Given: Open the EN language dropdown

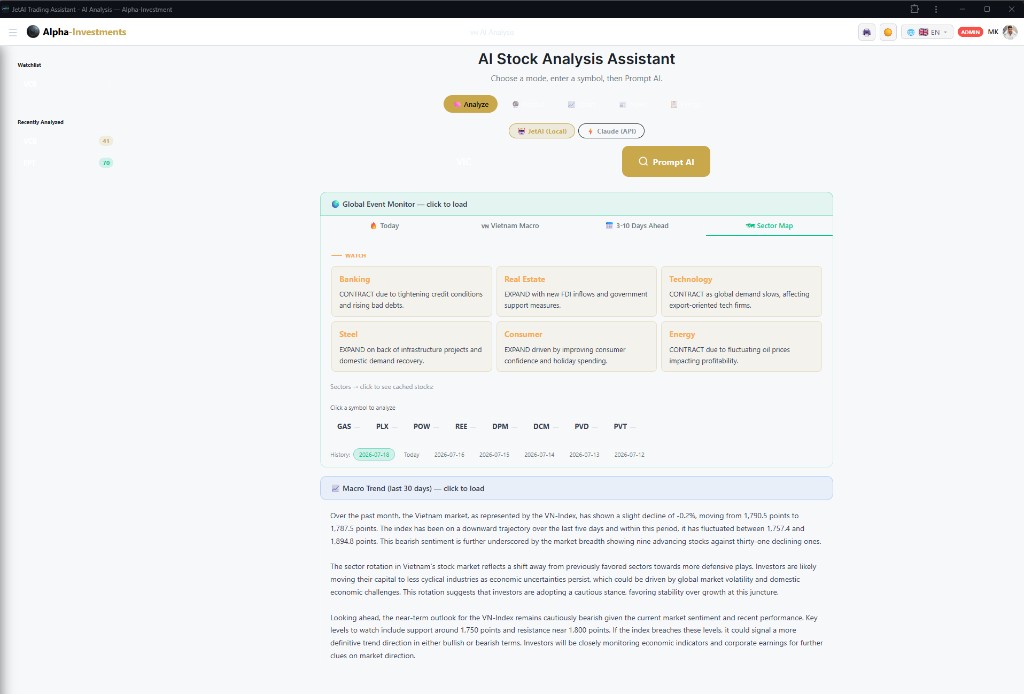Looking at the screenshot, I should 927,32.
